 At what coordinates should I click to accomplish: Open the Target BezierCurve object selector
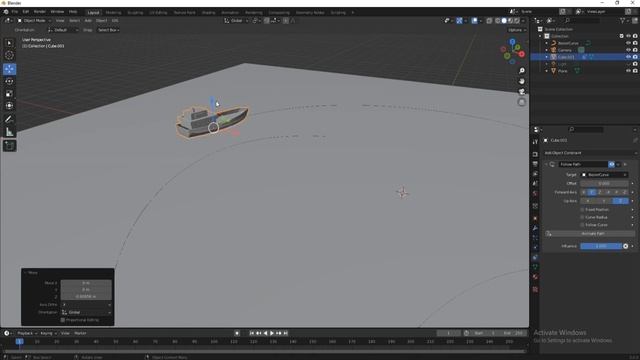click(x=604, y=175)
